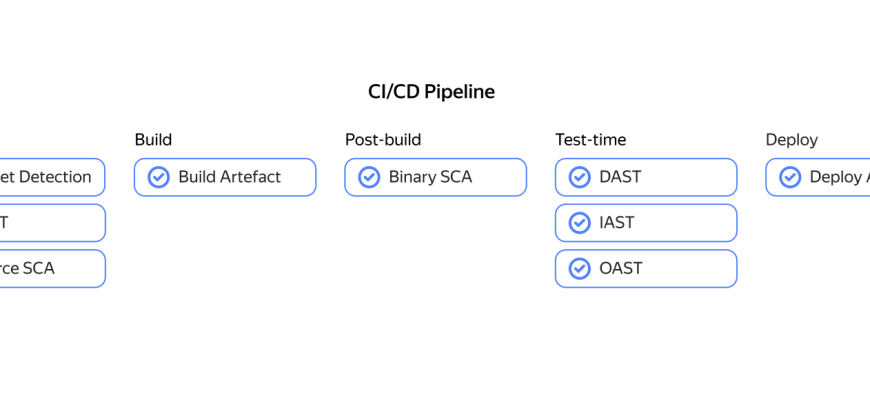Viewport: 870px width, 400px height.
Task: Click the cut-off box ending in T
Action: coord(50,223)
